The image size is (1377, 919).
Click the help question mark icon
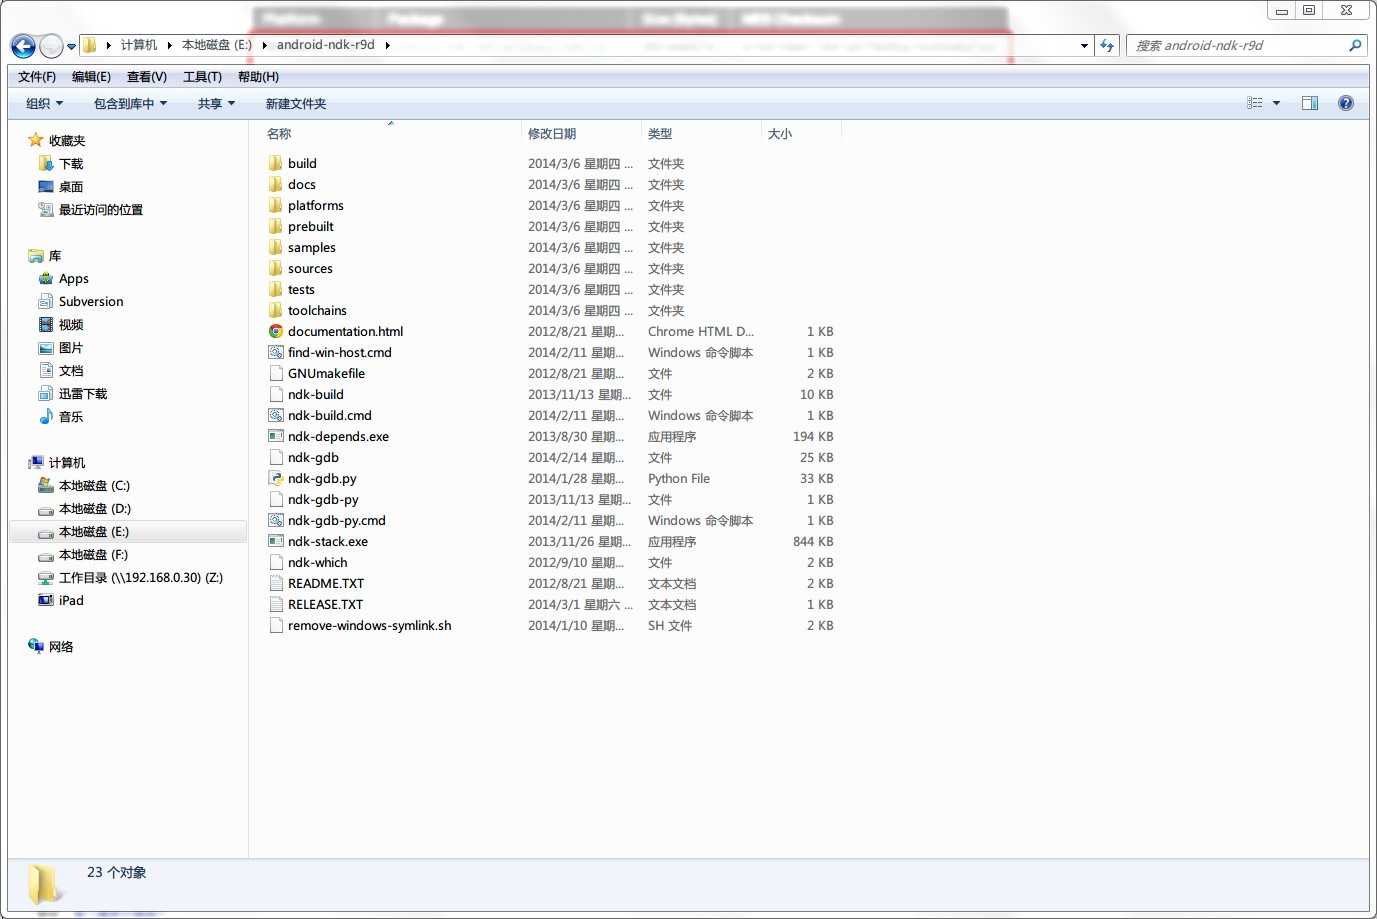pyautogui.click(x=1346, y=103)
